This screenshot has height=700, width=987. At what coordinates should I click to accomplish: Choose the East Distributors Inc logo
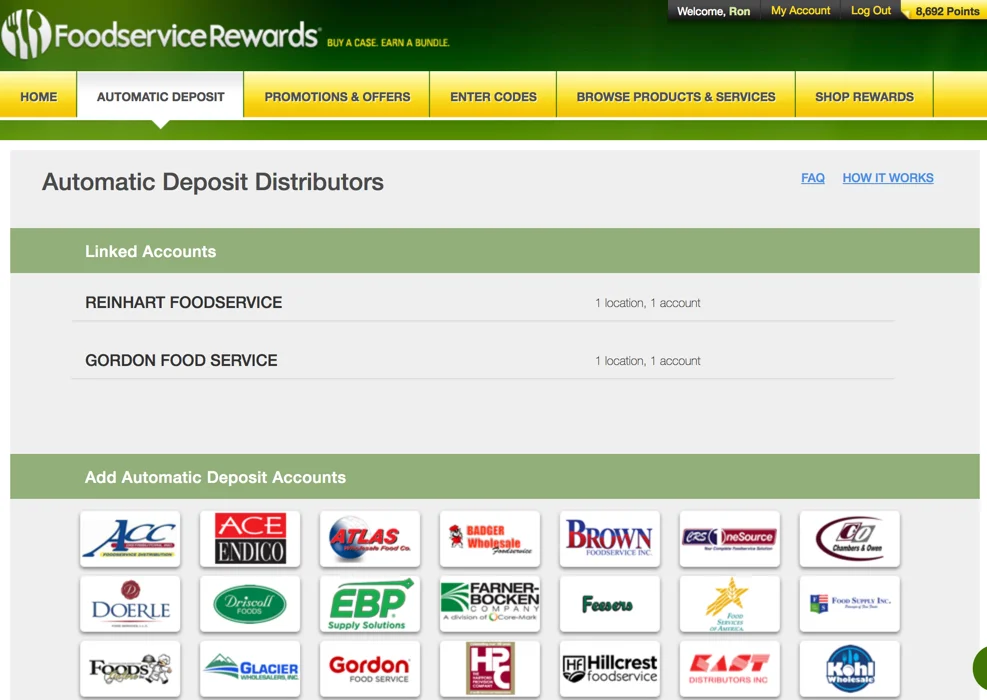pos(730,669)
